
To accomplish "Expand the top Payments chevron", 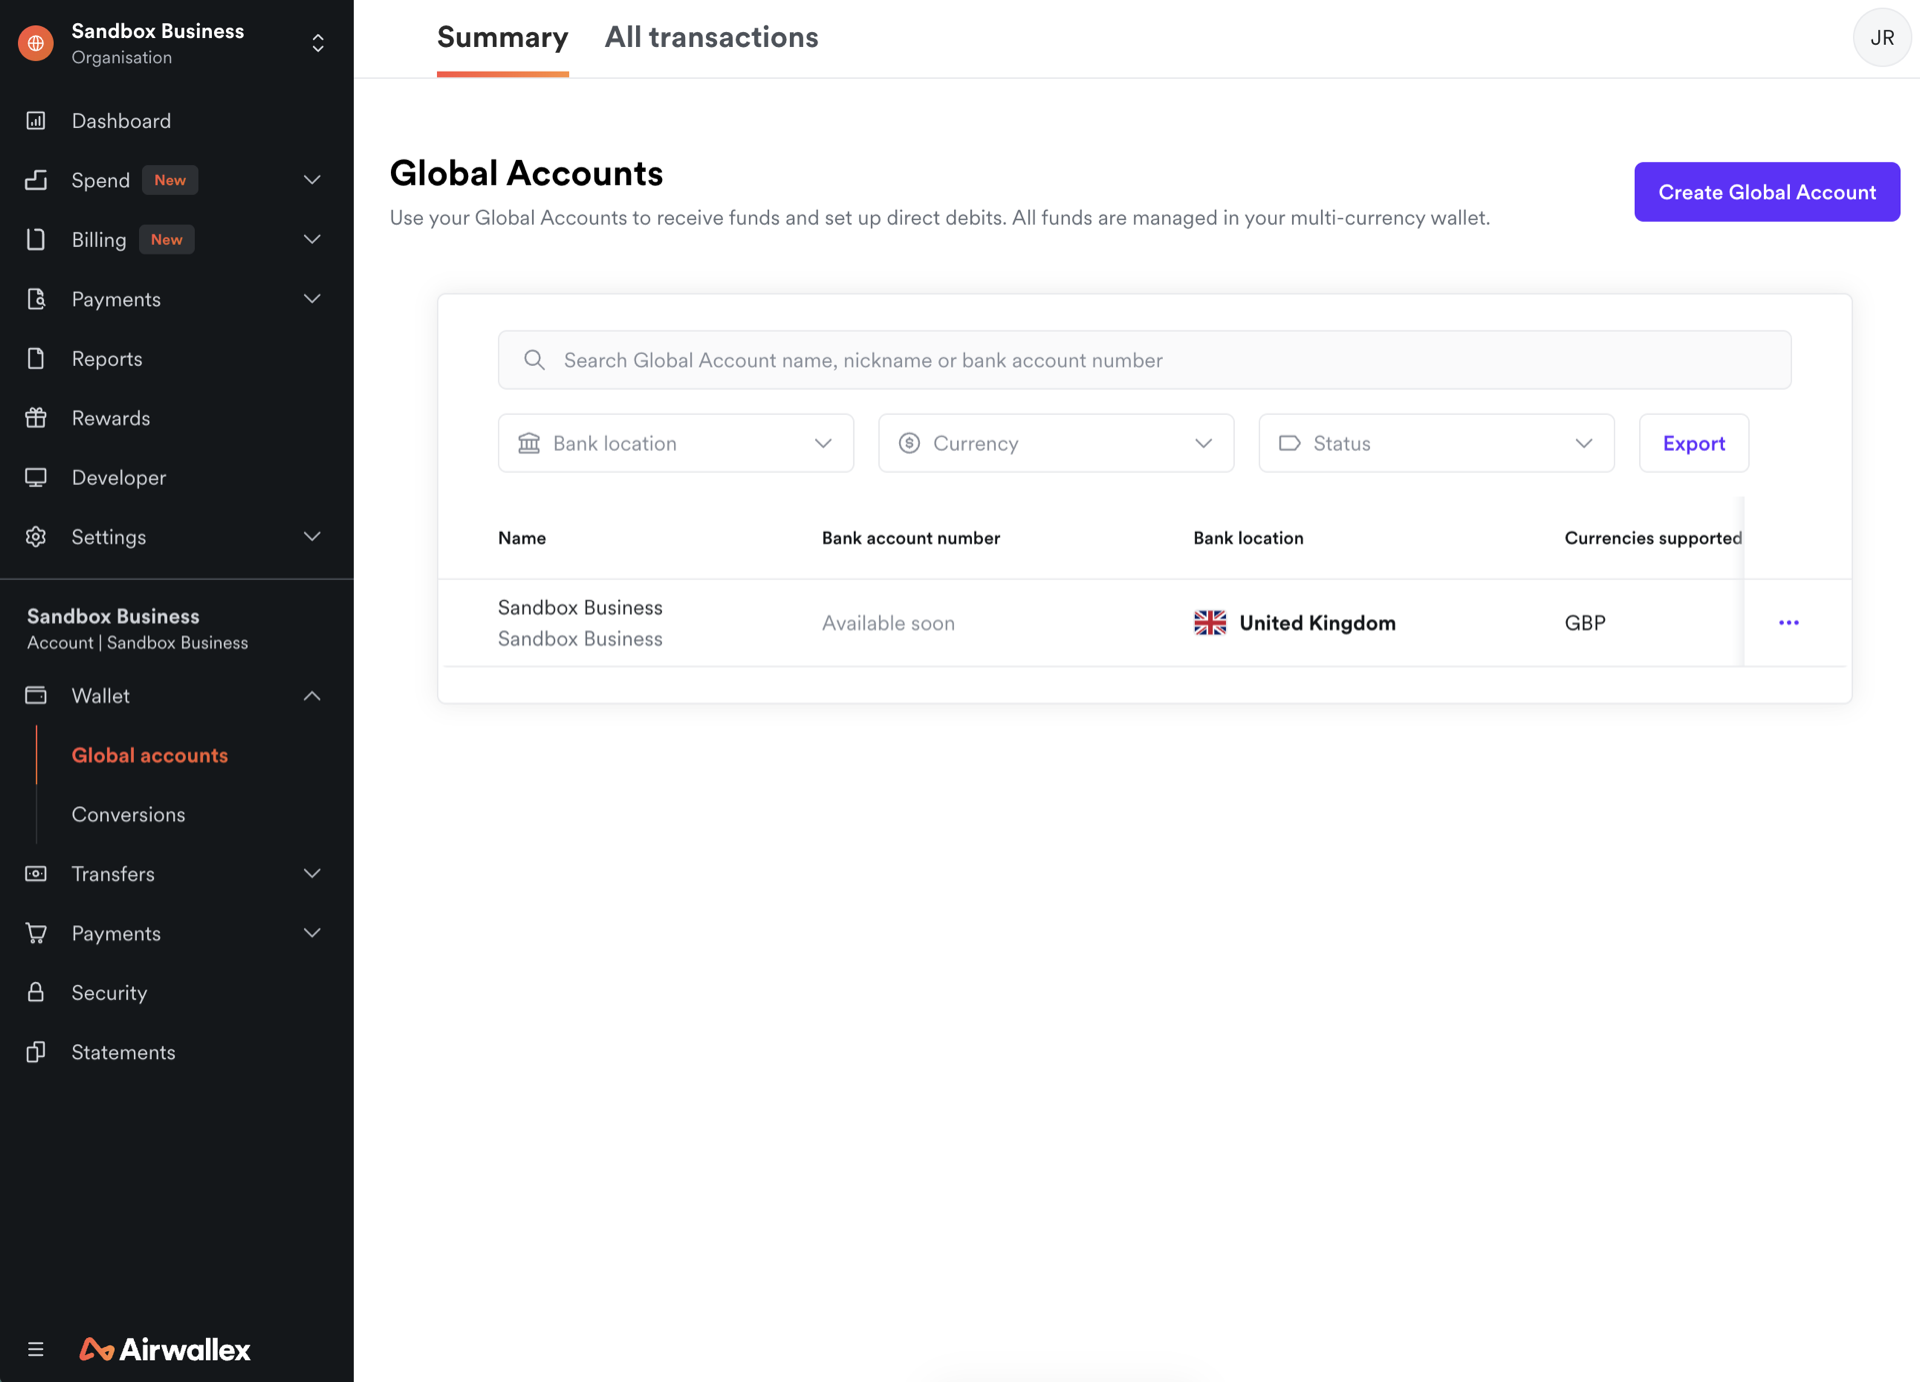I will 312,299.
